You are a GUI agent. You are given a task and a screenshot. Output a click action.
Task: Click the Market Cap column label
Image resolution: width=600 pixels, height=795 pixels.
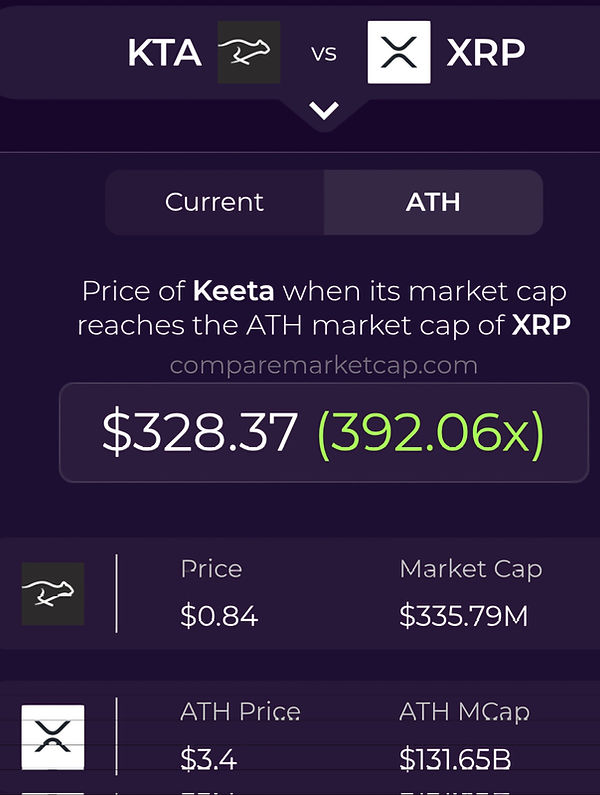click(471, 569)
